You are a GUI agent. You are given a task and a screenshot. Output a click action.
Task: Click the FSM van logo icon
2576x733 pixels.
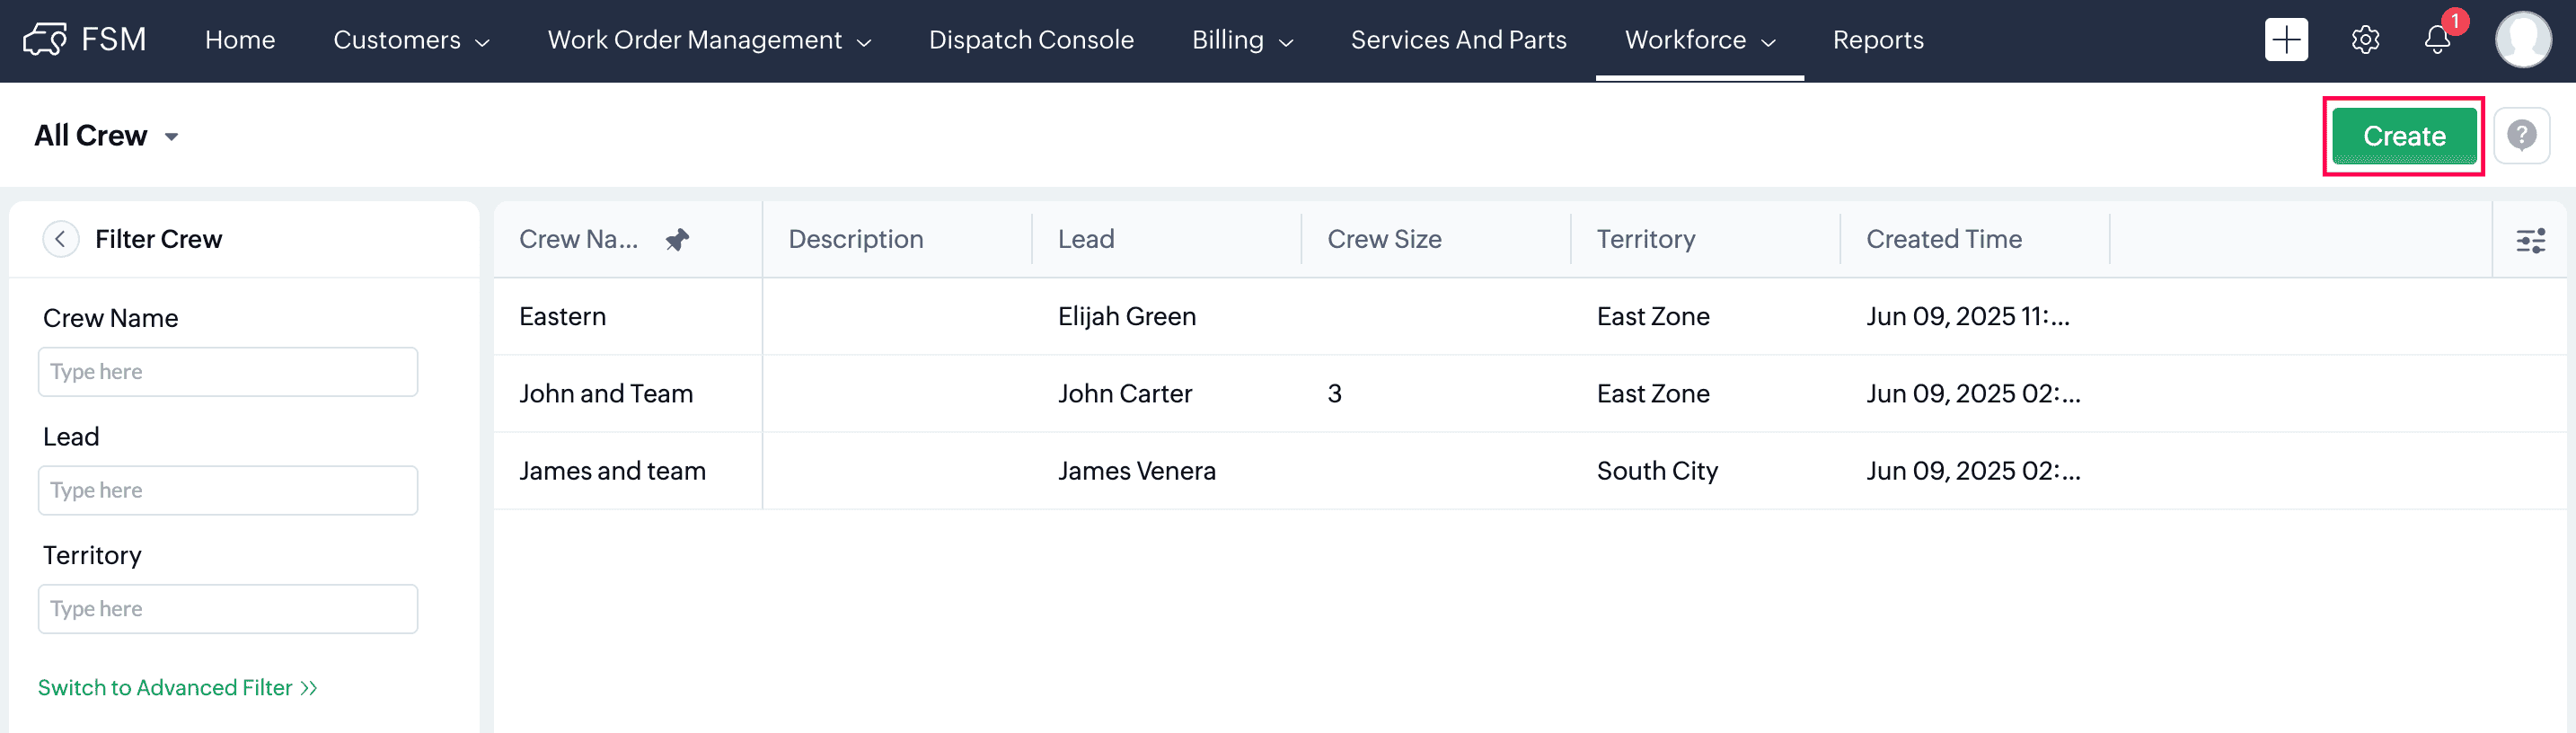tap(45, 40)
